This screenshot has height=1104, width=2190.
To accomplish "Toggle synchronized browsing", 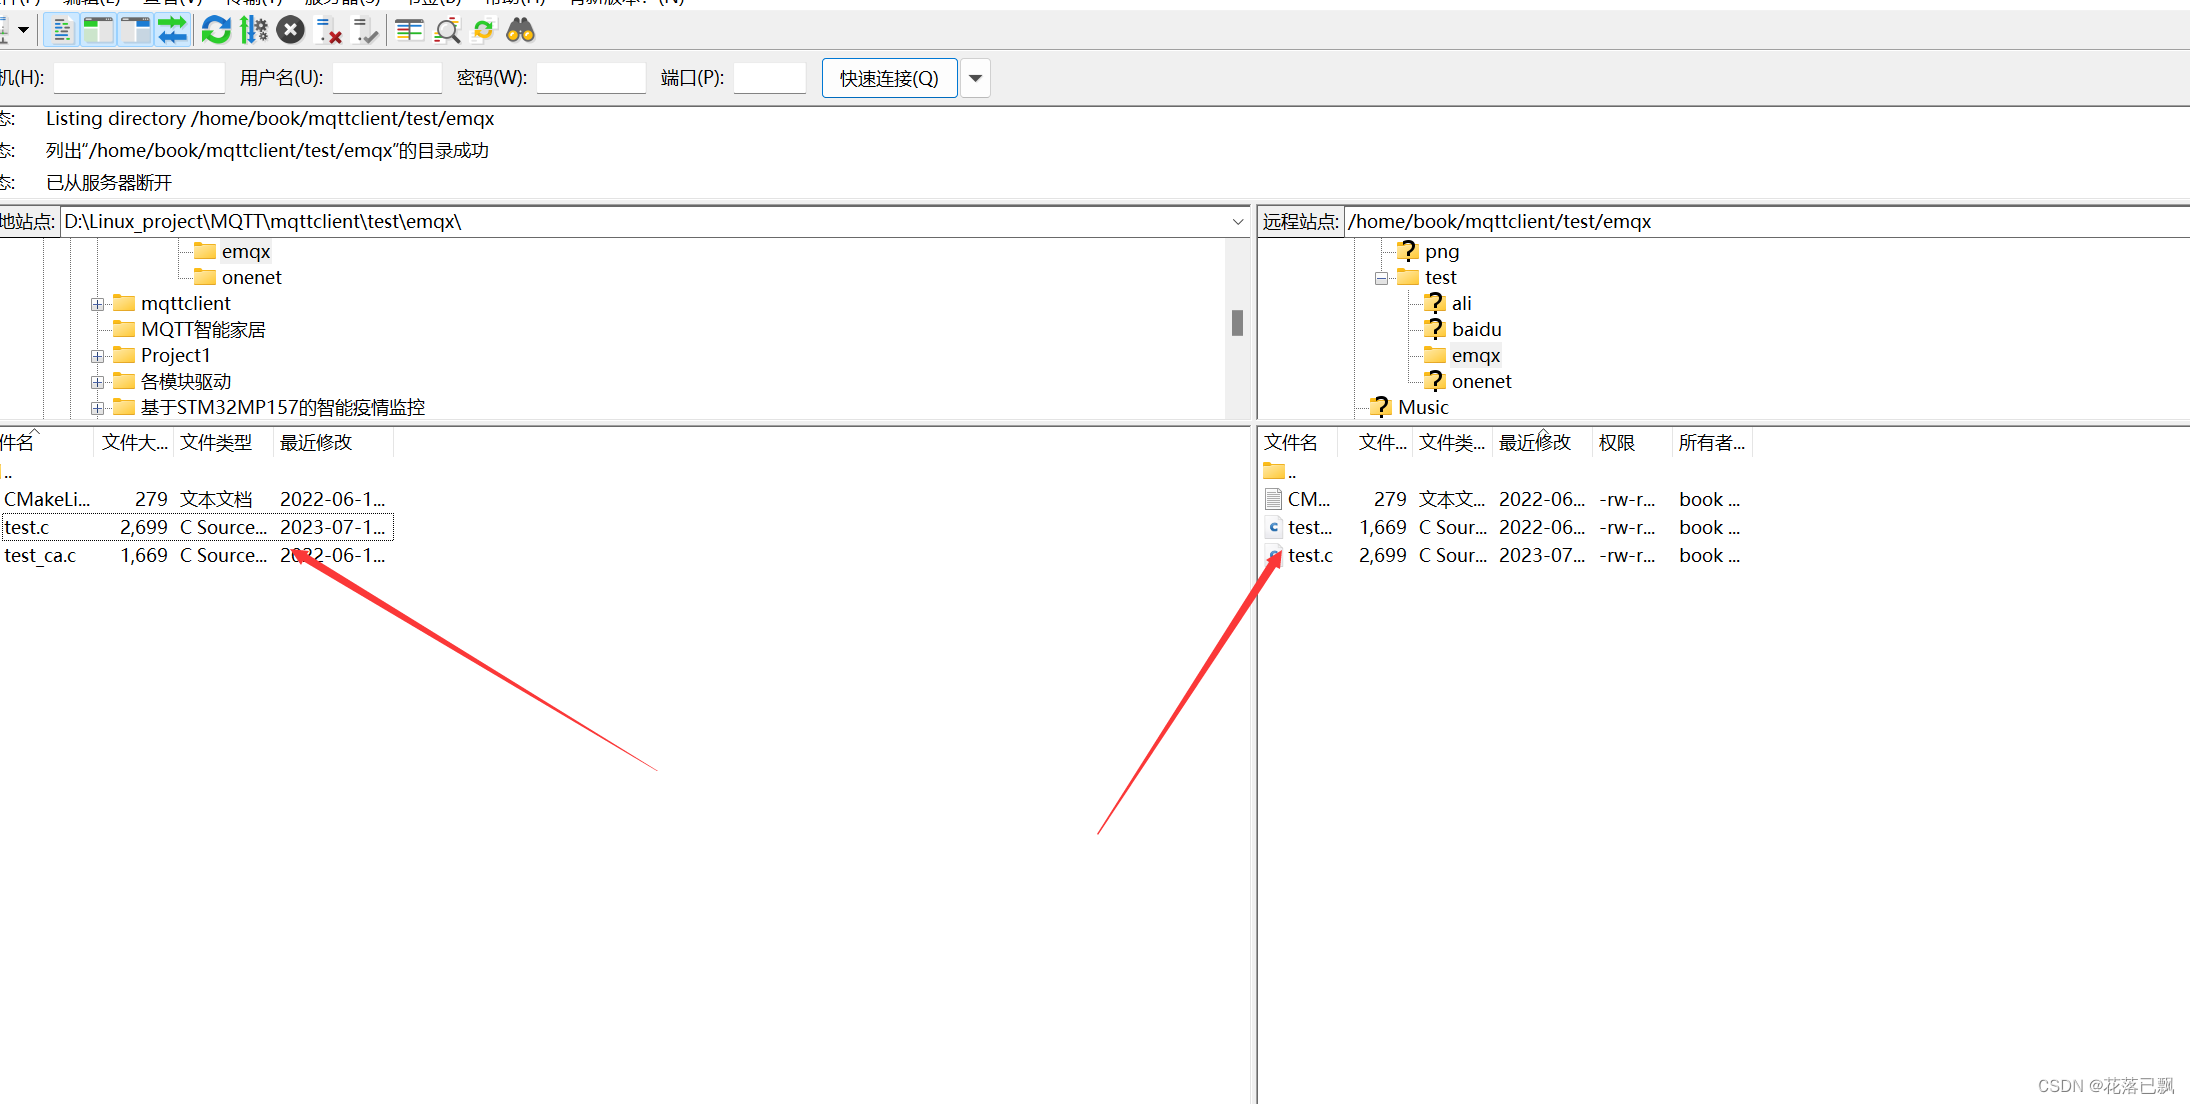I will (484, 31).
